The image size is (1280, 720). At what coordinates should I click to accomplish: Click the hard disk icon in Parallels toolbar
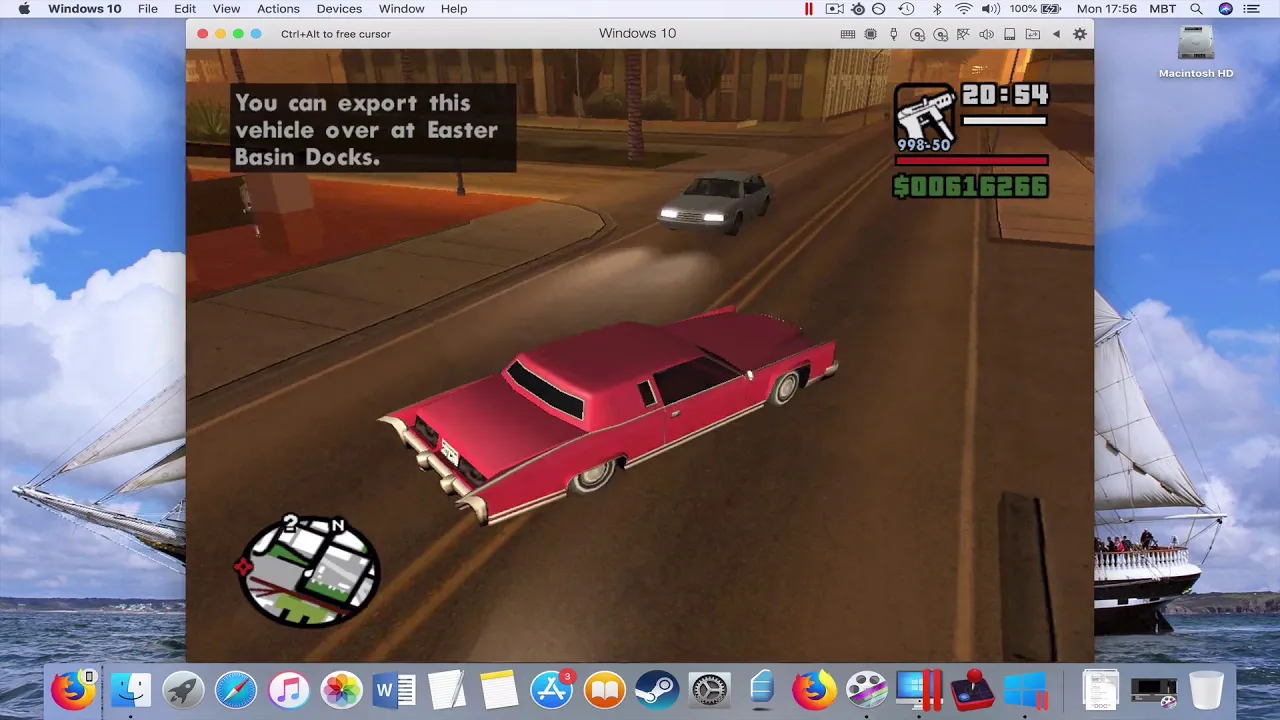click(1010, 34)
